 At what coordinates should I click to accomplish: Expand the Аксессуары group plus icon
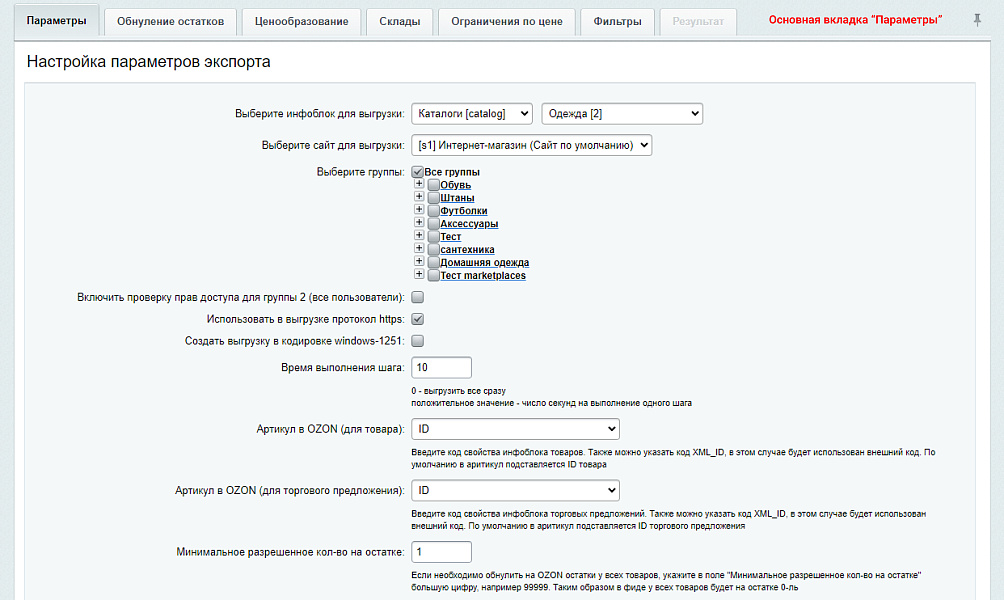(x=419, y=223)
